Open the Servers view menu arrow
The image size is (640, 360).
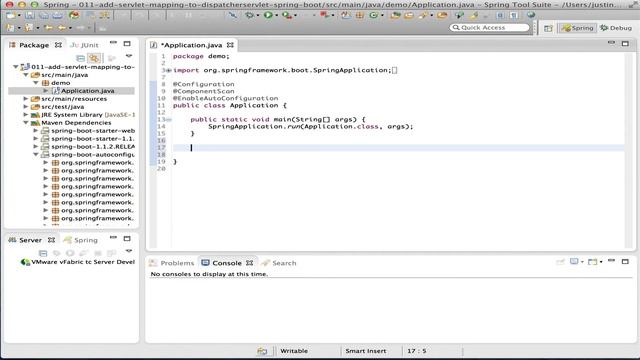click(x=129, y=251)
